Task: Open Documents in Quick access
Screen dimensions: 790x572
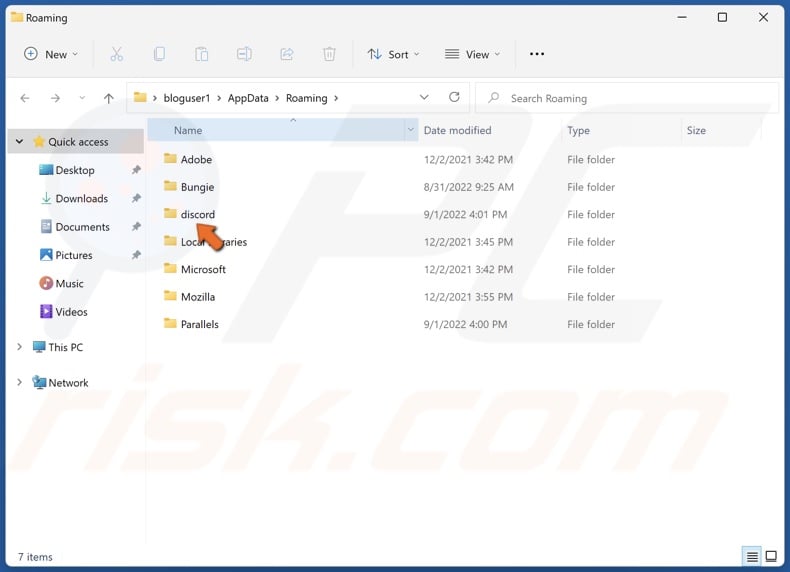Action: [82, 227]
